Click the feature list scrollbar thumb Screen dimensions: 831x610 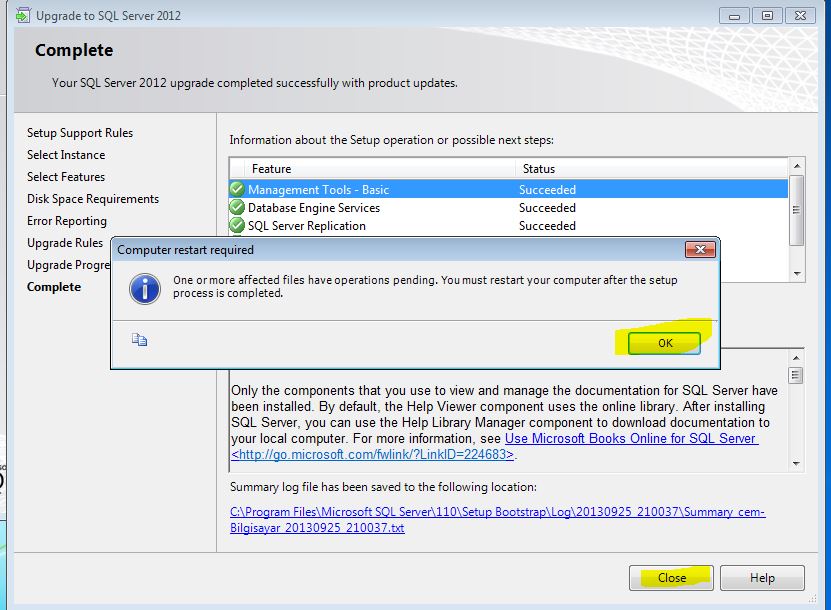796,210
